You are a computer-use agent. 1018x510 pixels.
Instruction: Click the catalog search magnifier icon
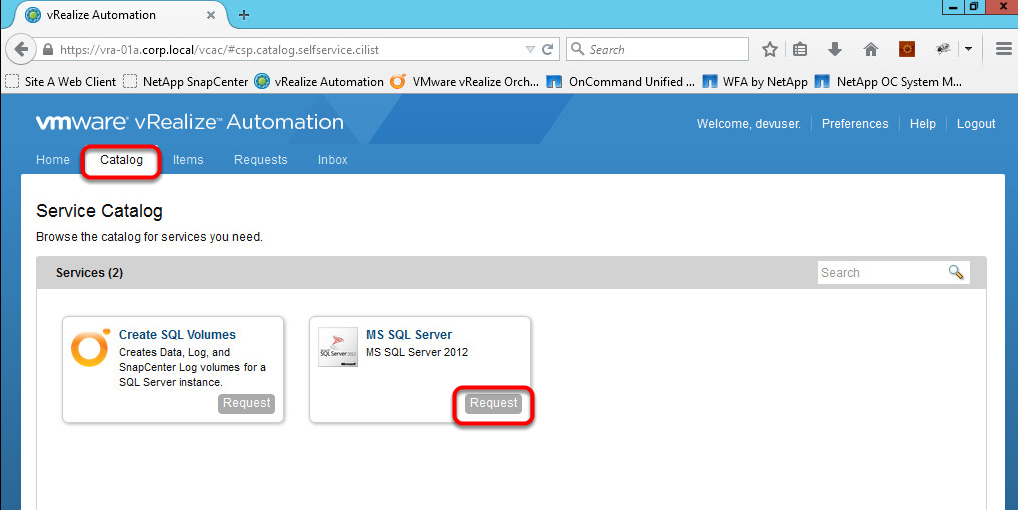click(x=956, y=272)
